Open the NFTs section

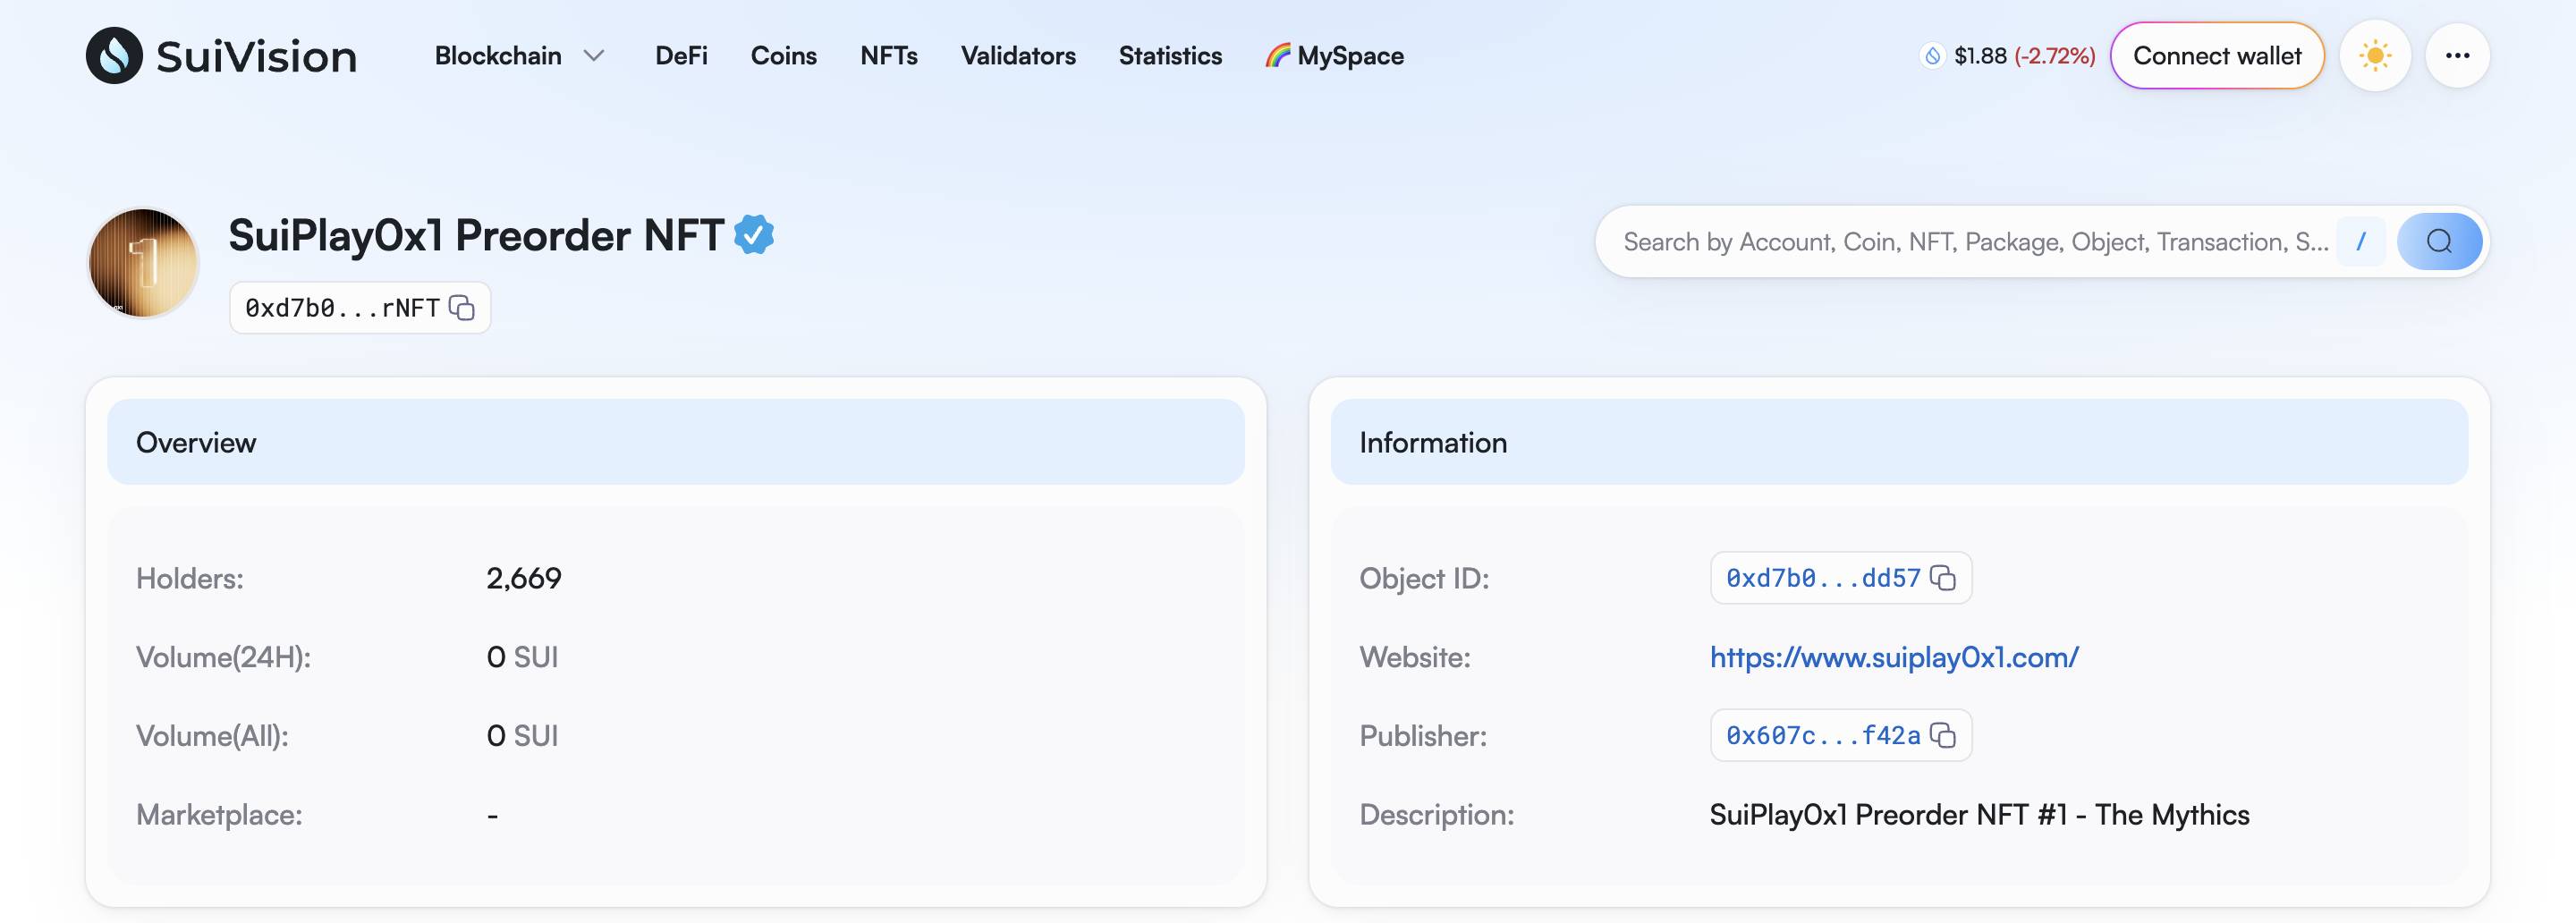click(888, 56)
